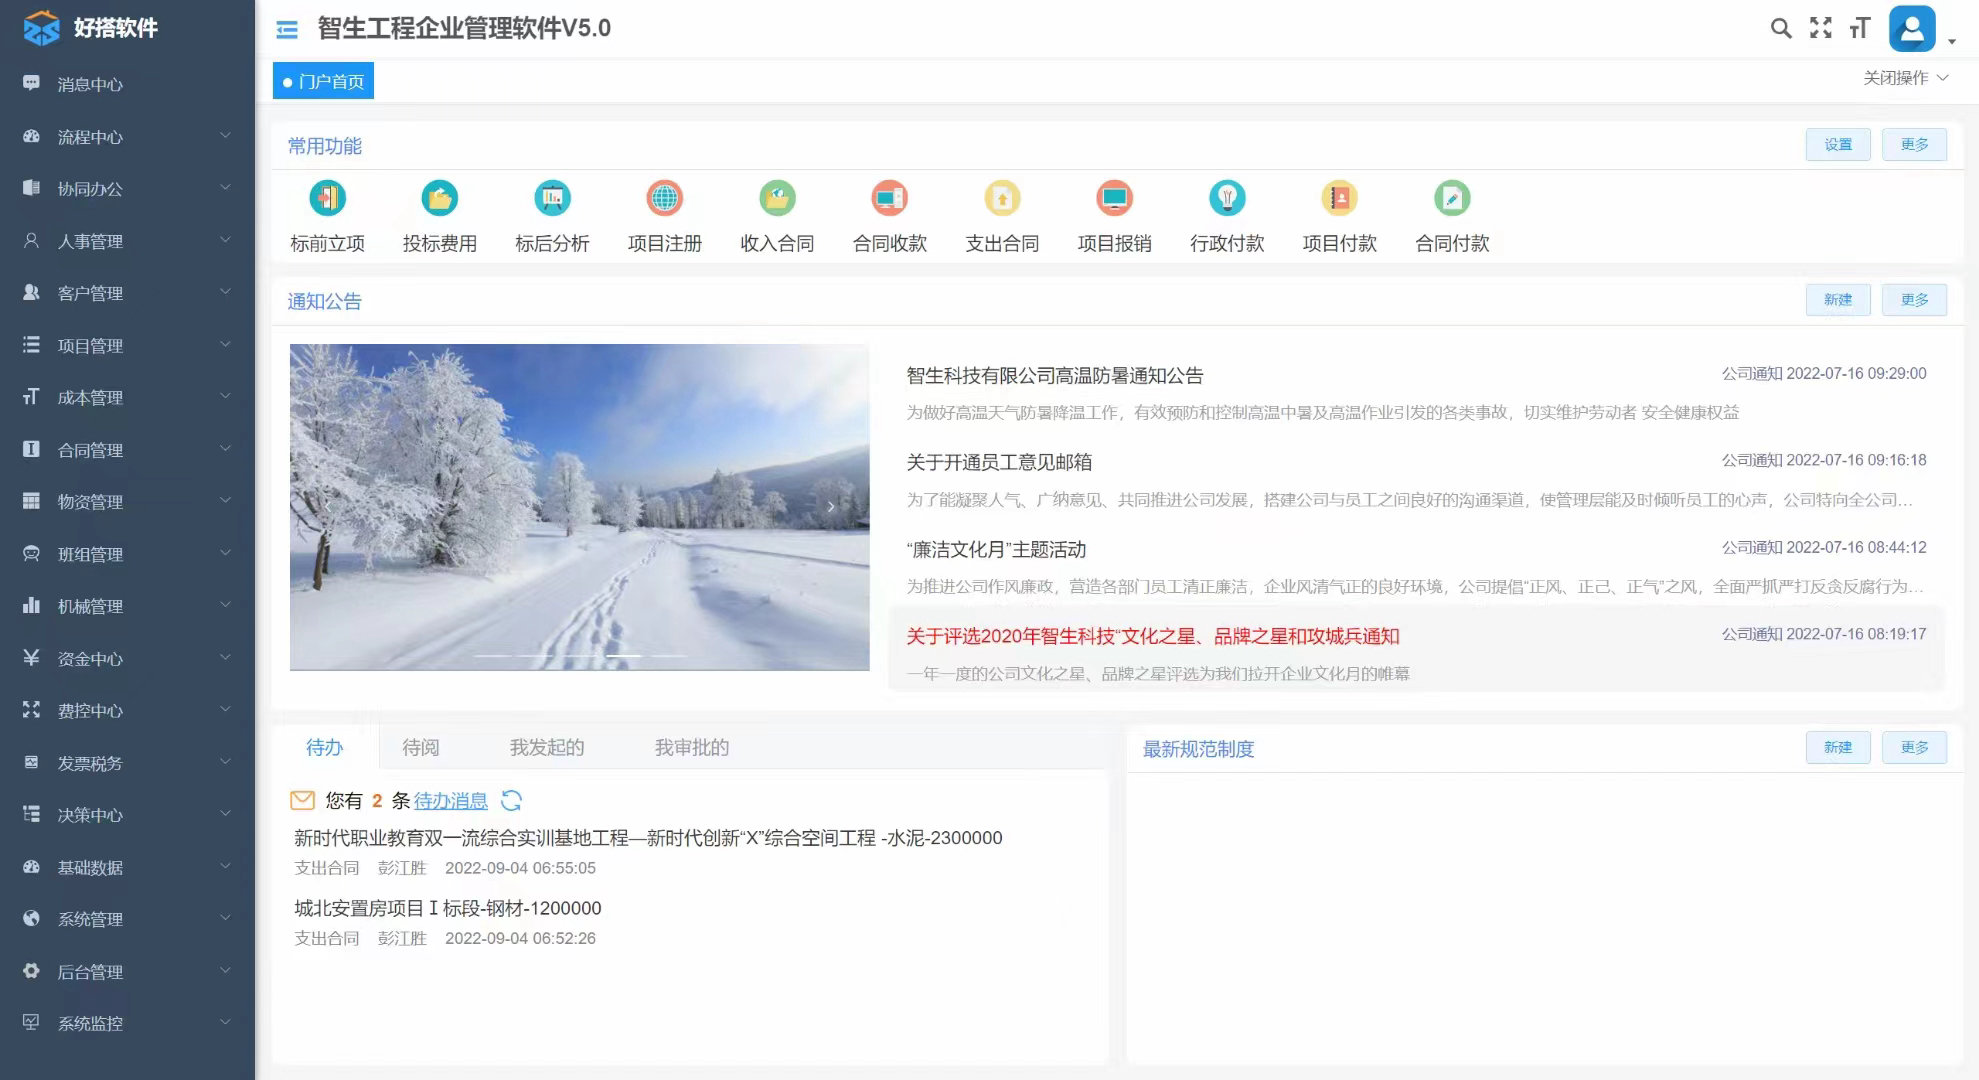Viewport: 1979px width, 1080px height.
Task: Click 更多 button in 通知公告
Action: 1914,299
